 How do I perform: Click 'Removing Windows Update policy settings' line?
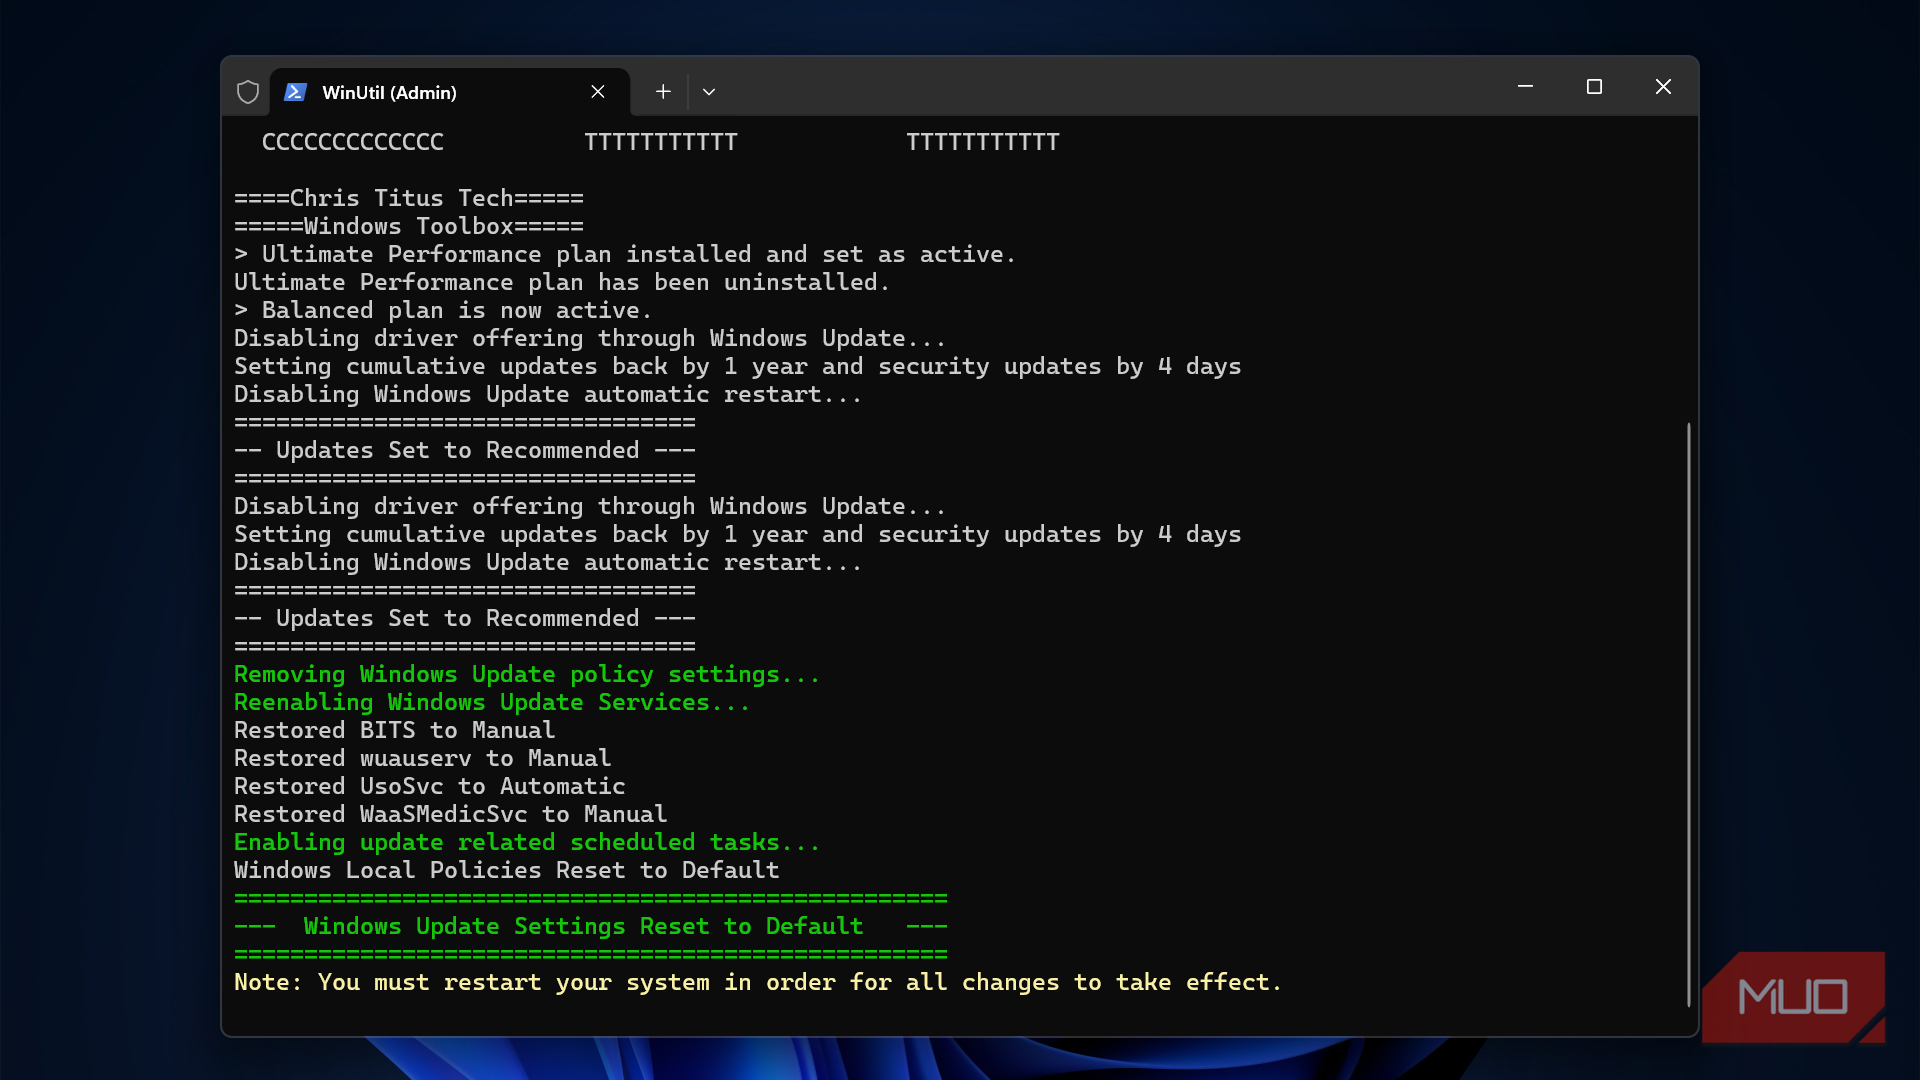[x=526, y=675]
